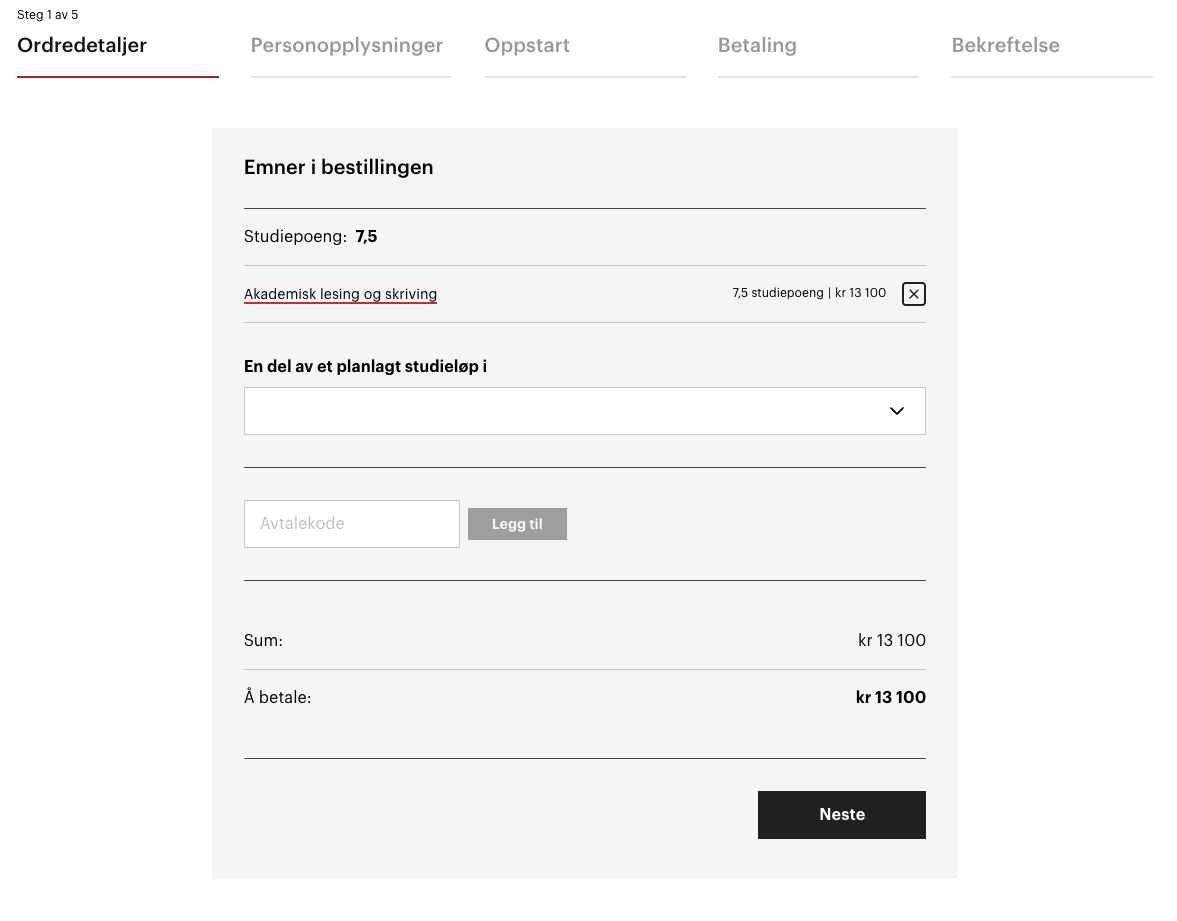Expand the planlagt studieløp dropdown arrow
The width and height of the screenshot is (1177, 921).
tap(896, 411)
